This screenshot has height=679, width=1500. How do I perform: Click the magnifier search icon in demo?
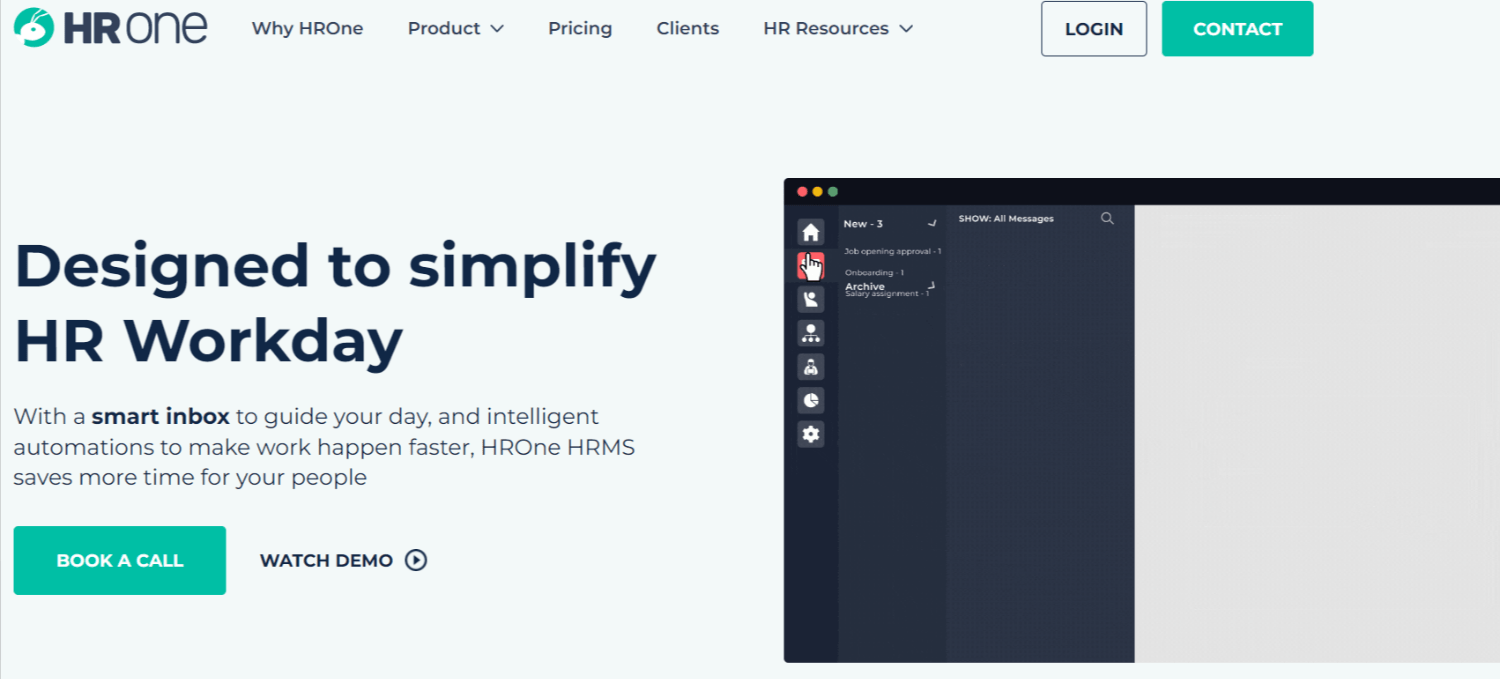coord(1107,218)
